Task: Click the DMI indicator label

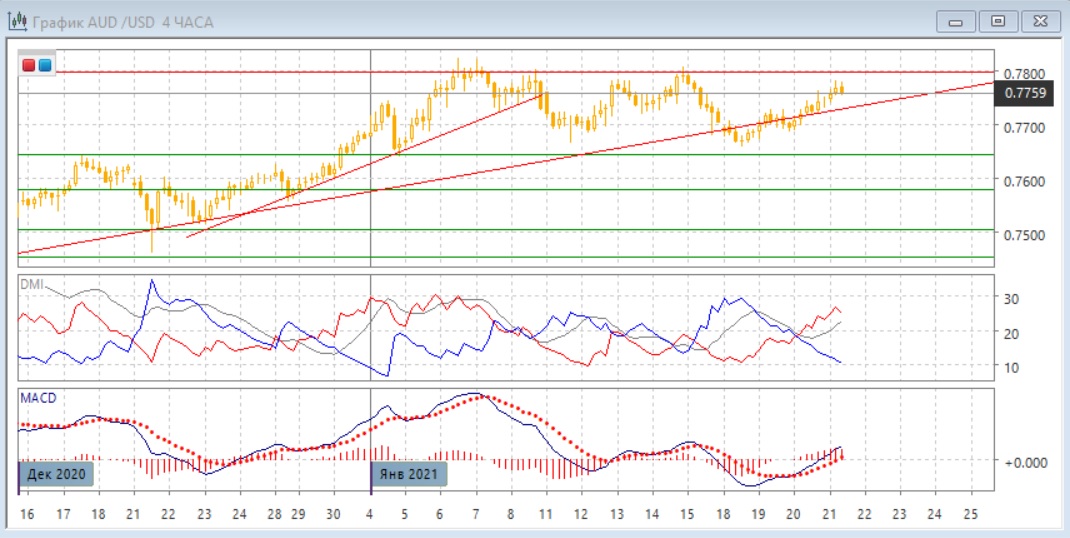Action: point(33,284)
